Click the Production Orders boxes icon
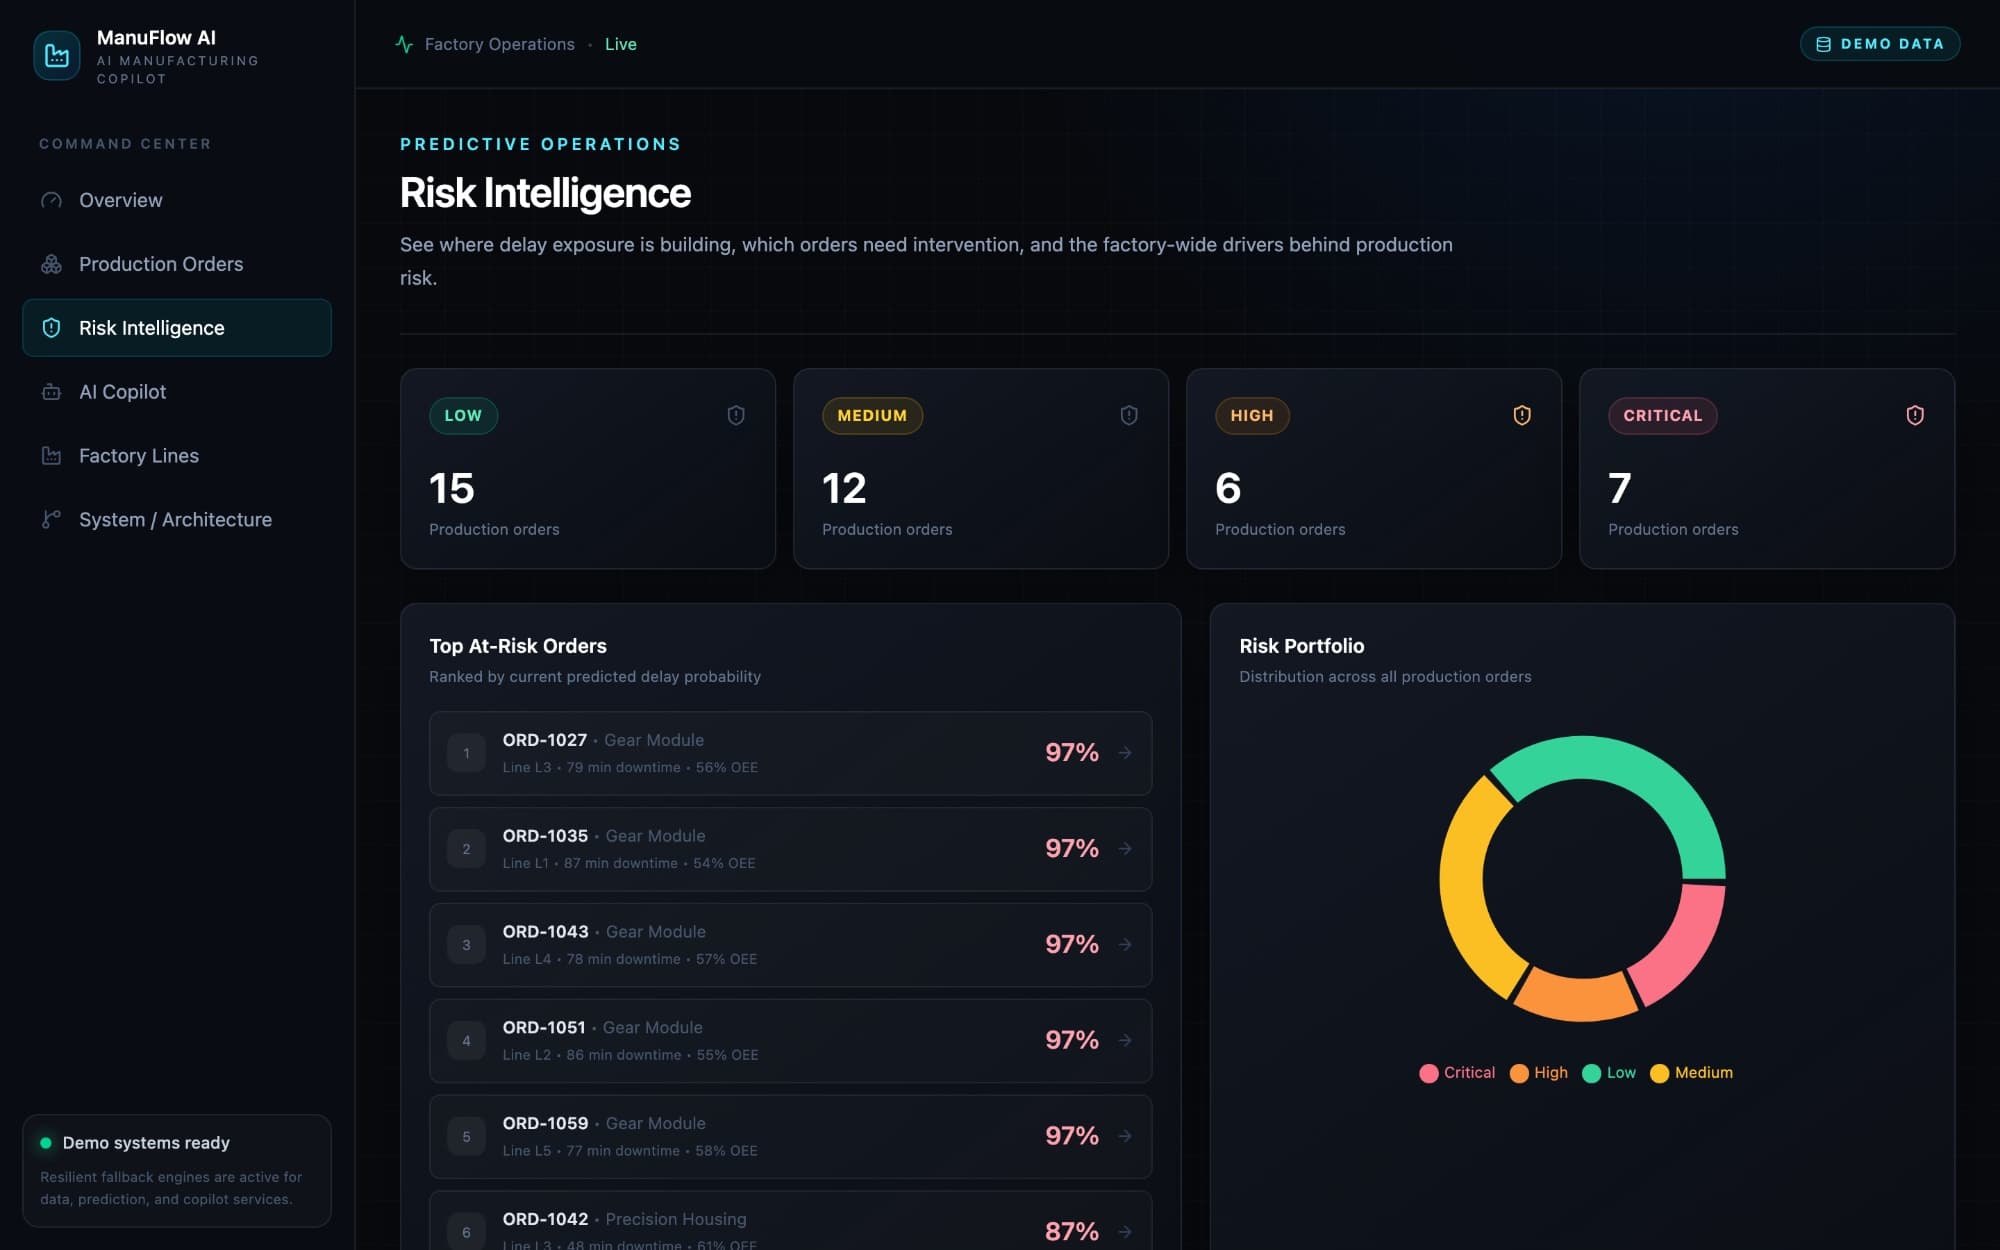The height and width of the screenshot is (1250, 2000). tap(51, 264)
